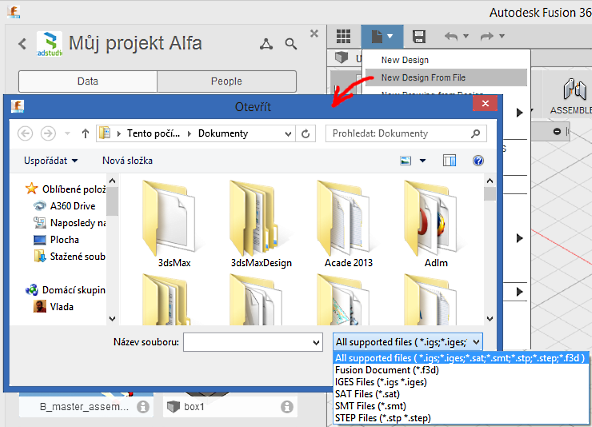592x427 pixels.
Task: Click Forward arrow in Otevřít dialog
Action: [x=48, y=133]
